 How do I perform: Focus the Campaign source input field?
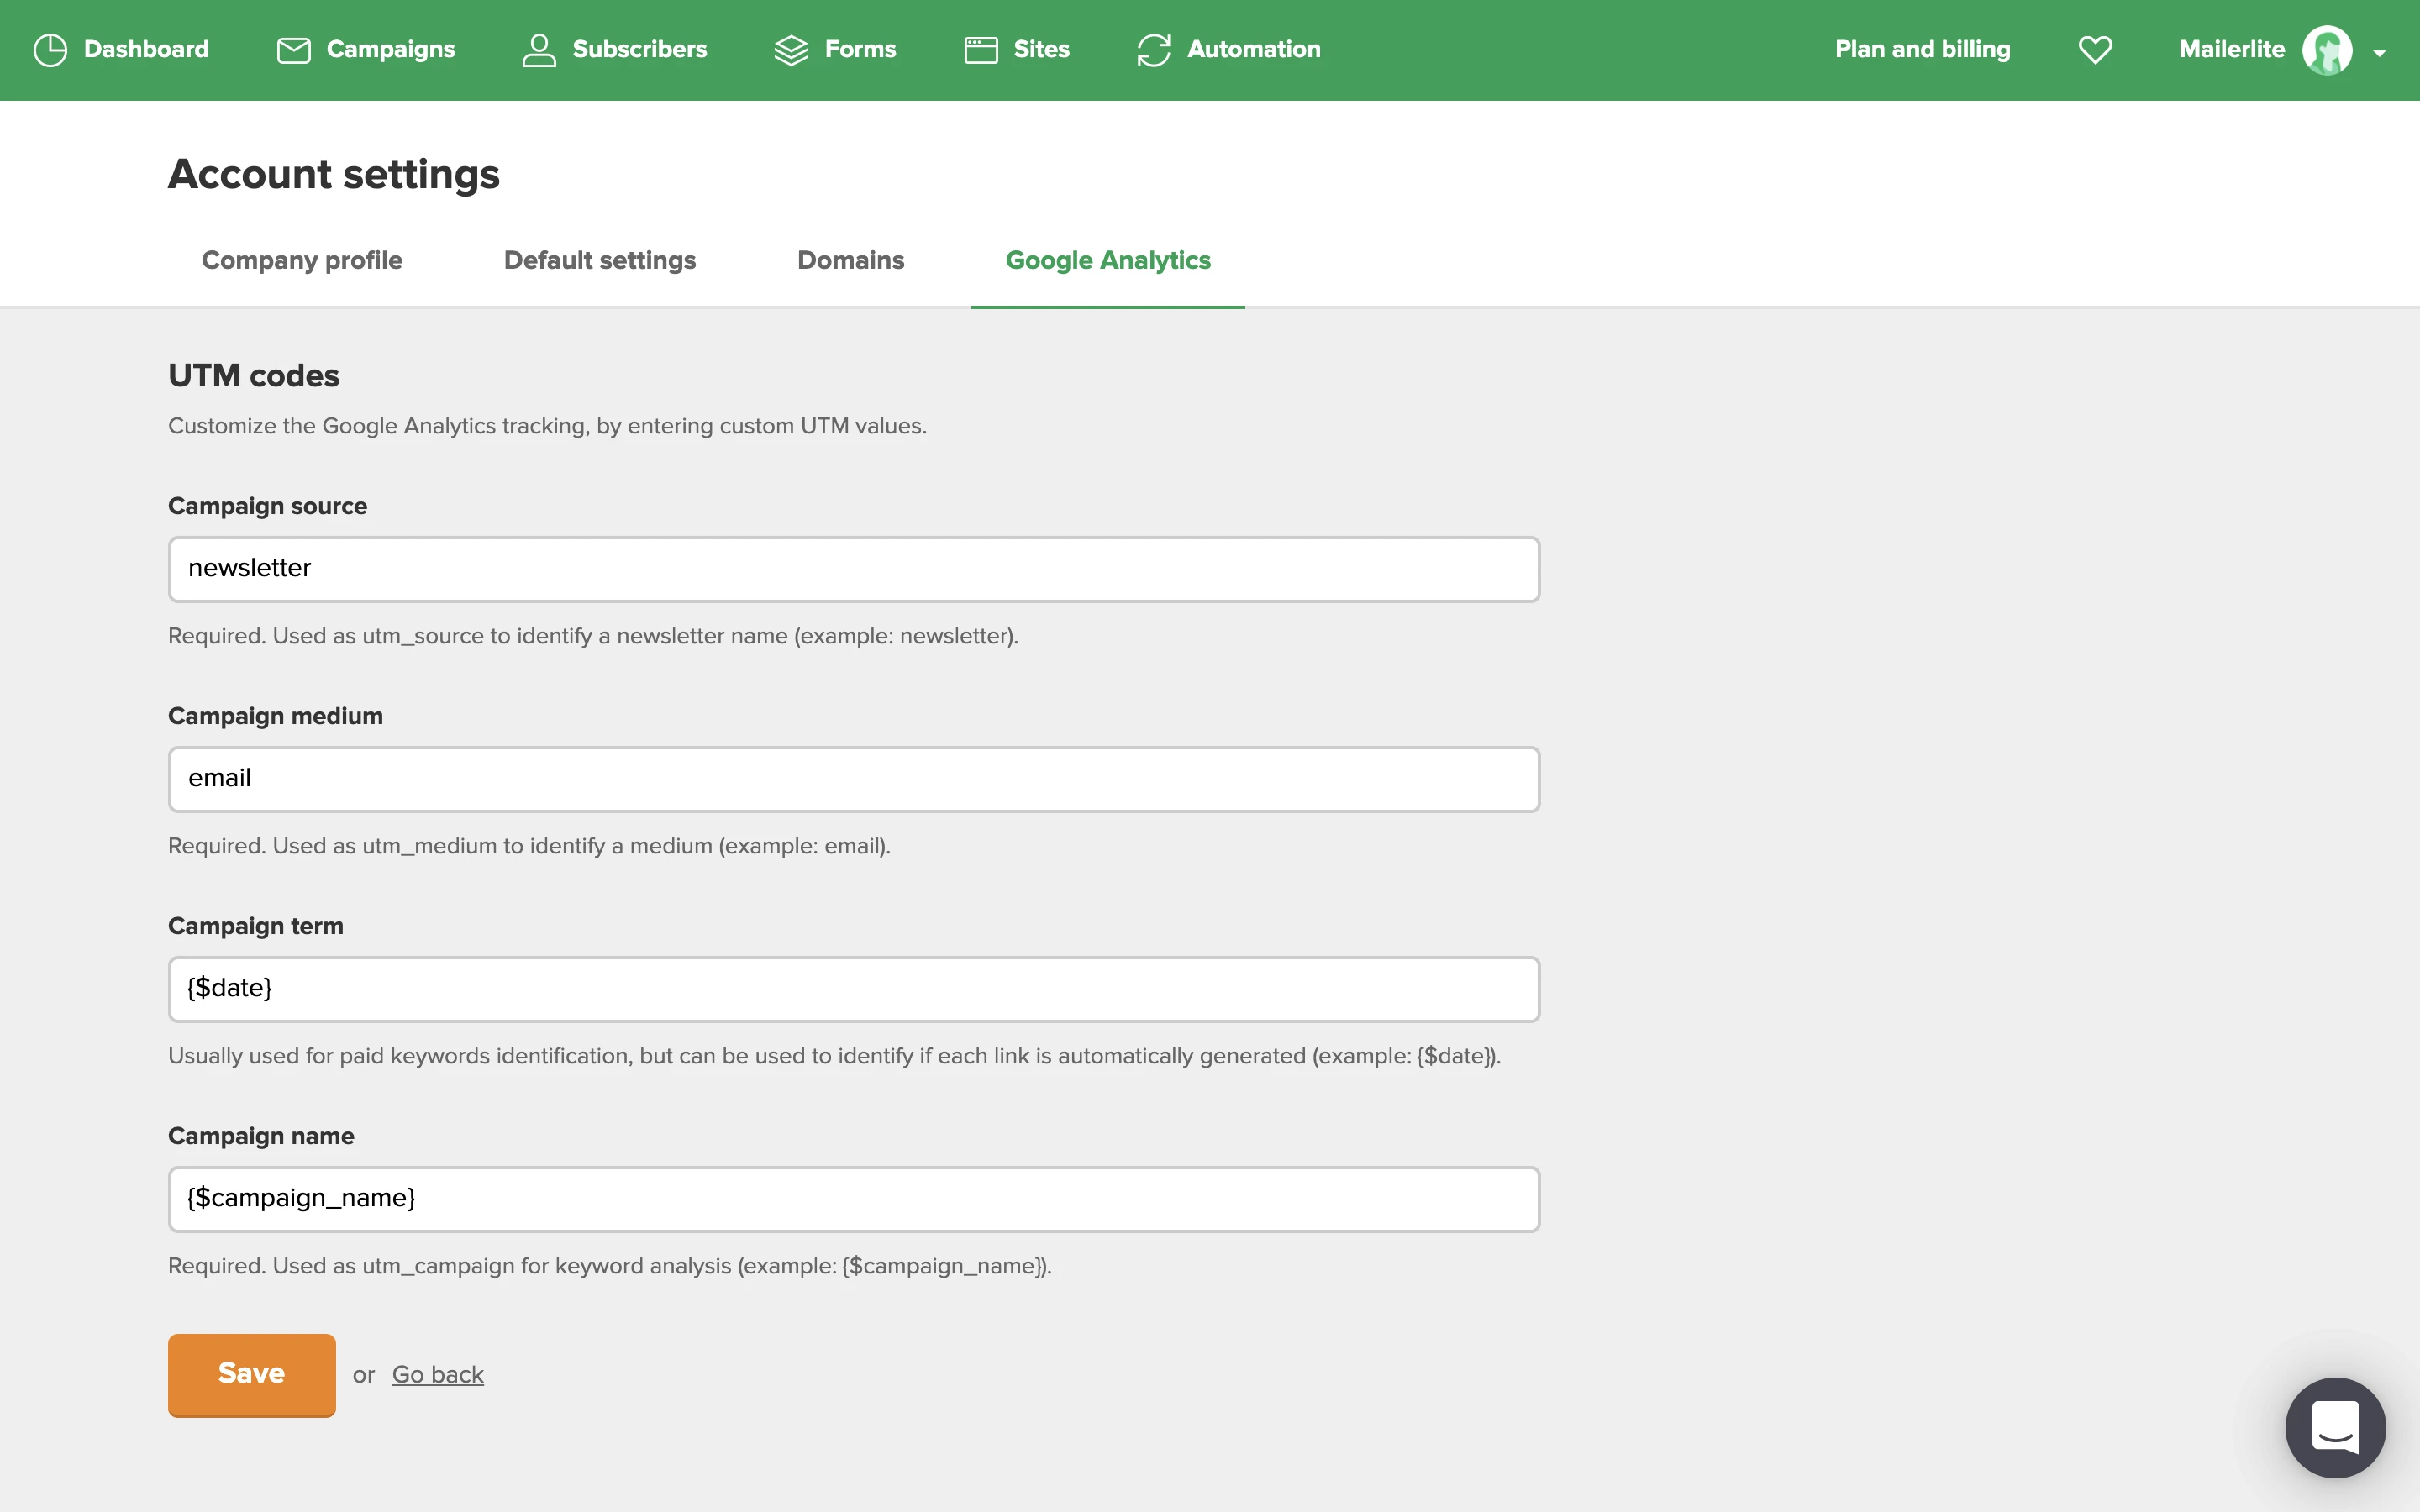854,569
